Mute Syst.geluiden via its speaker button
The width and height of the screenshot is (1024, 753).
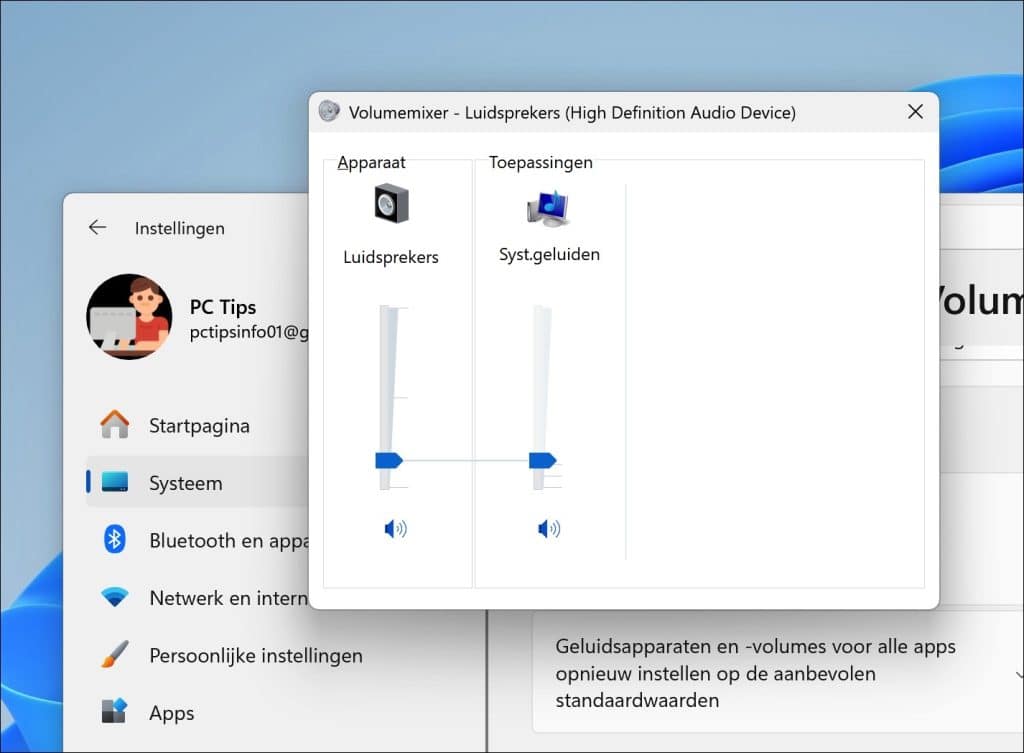549,529
